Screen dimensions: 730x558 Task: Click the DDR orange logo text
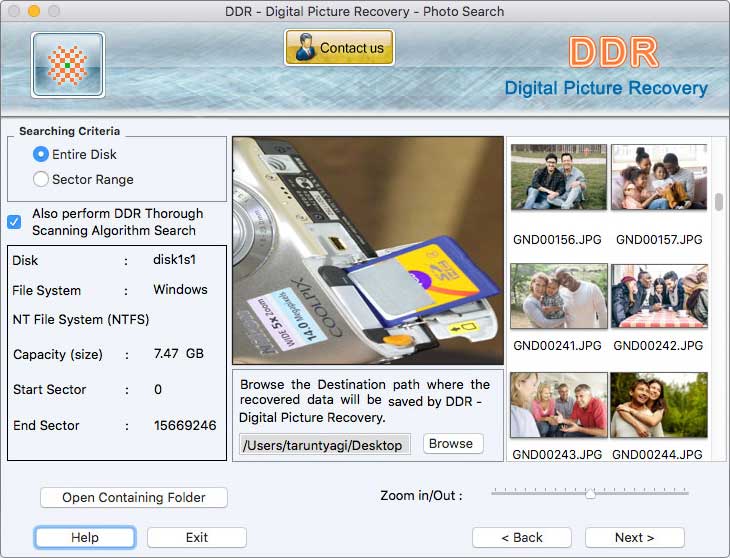(x=614, y=52)
